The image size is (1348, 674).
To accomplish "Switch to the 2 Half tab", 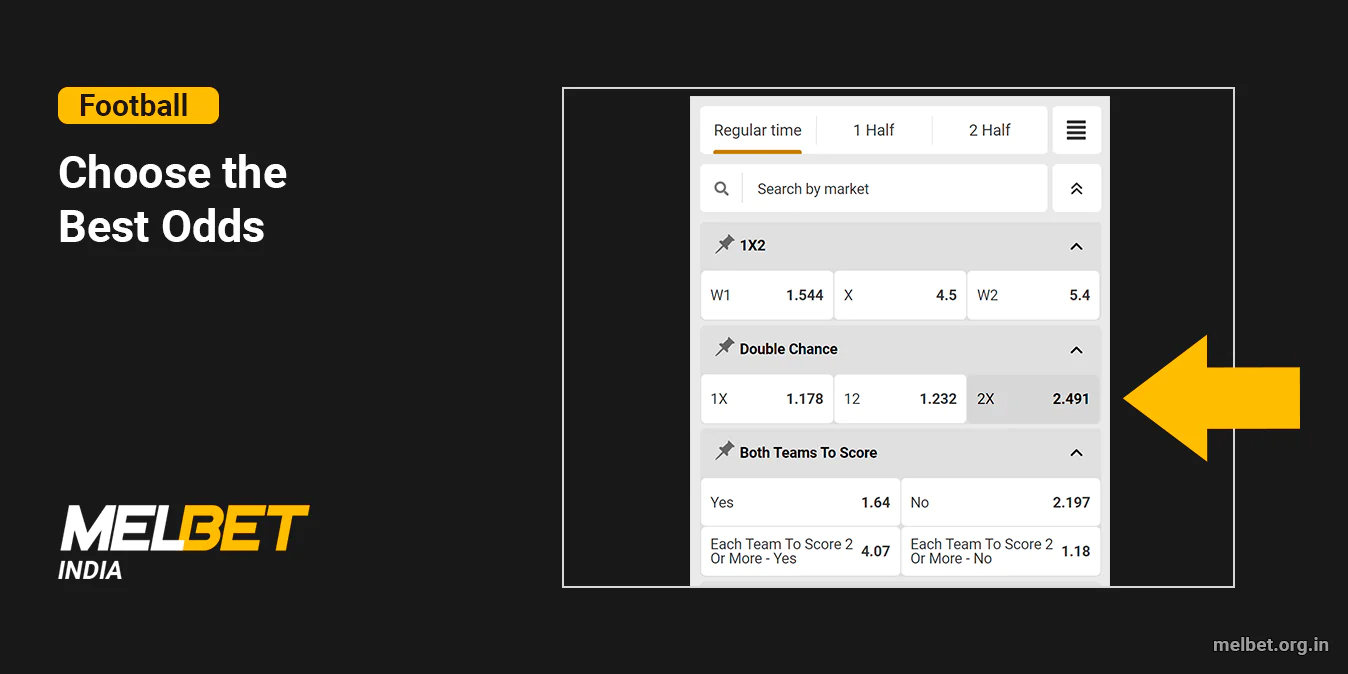I will [989, 129].
